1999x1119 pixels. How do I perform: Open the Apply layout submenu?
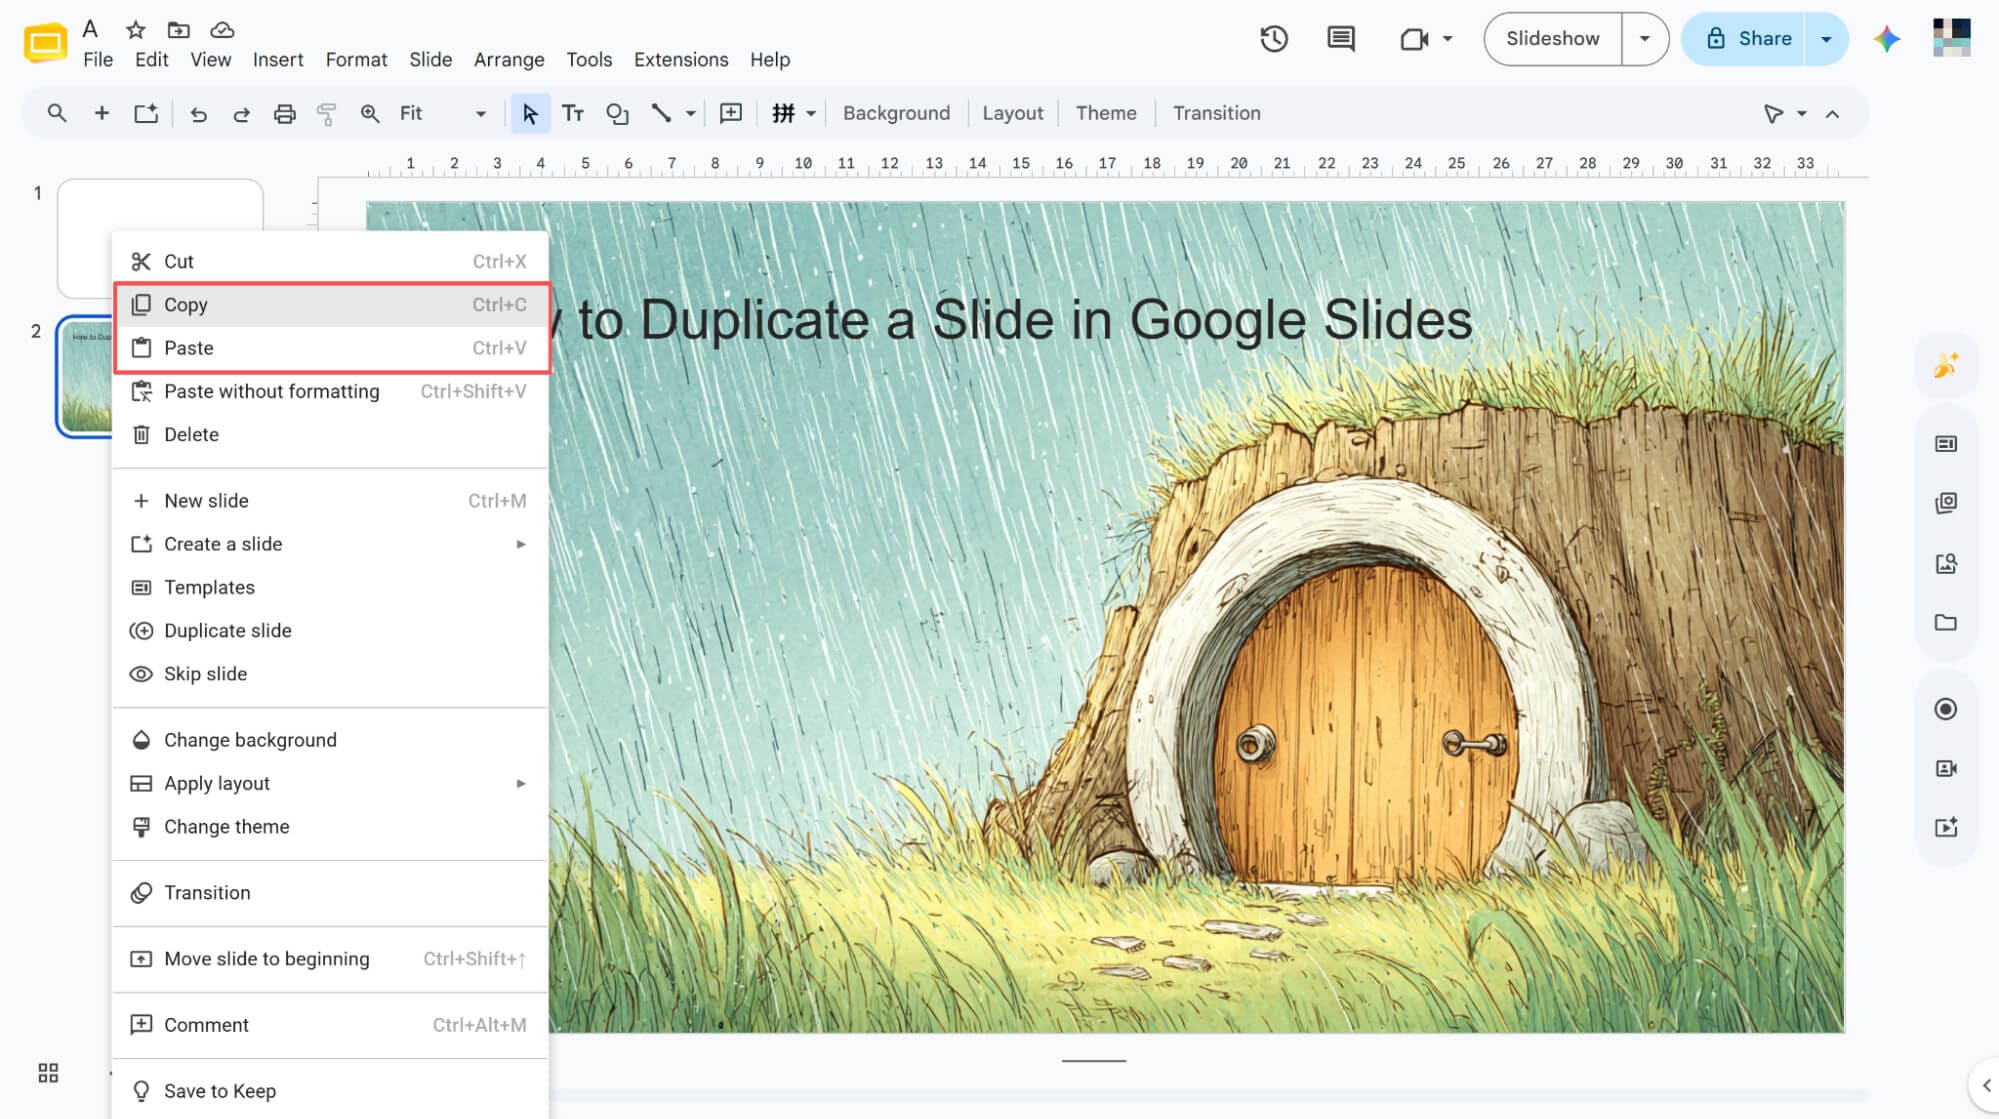coord(330,784)
